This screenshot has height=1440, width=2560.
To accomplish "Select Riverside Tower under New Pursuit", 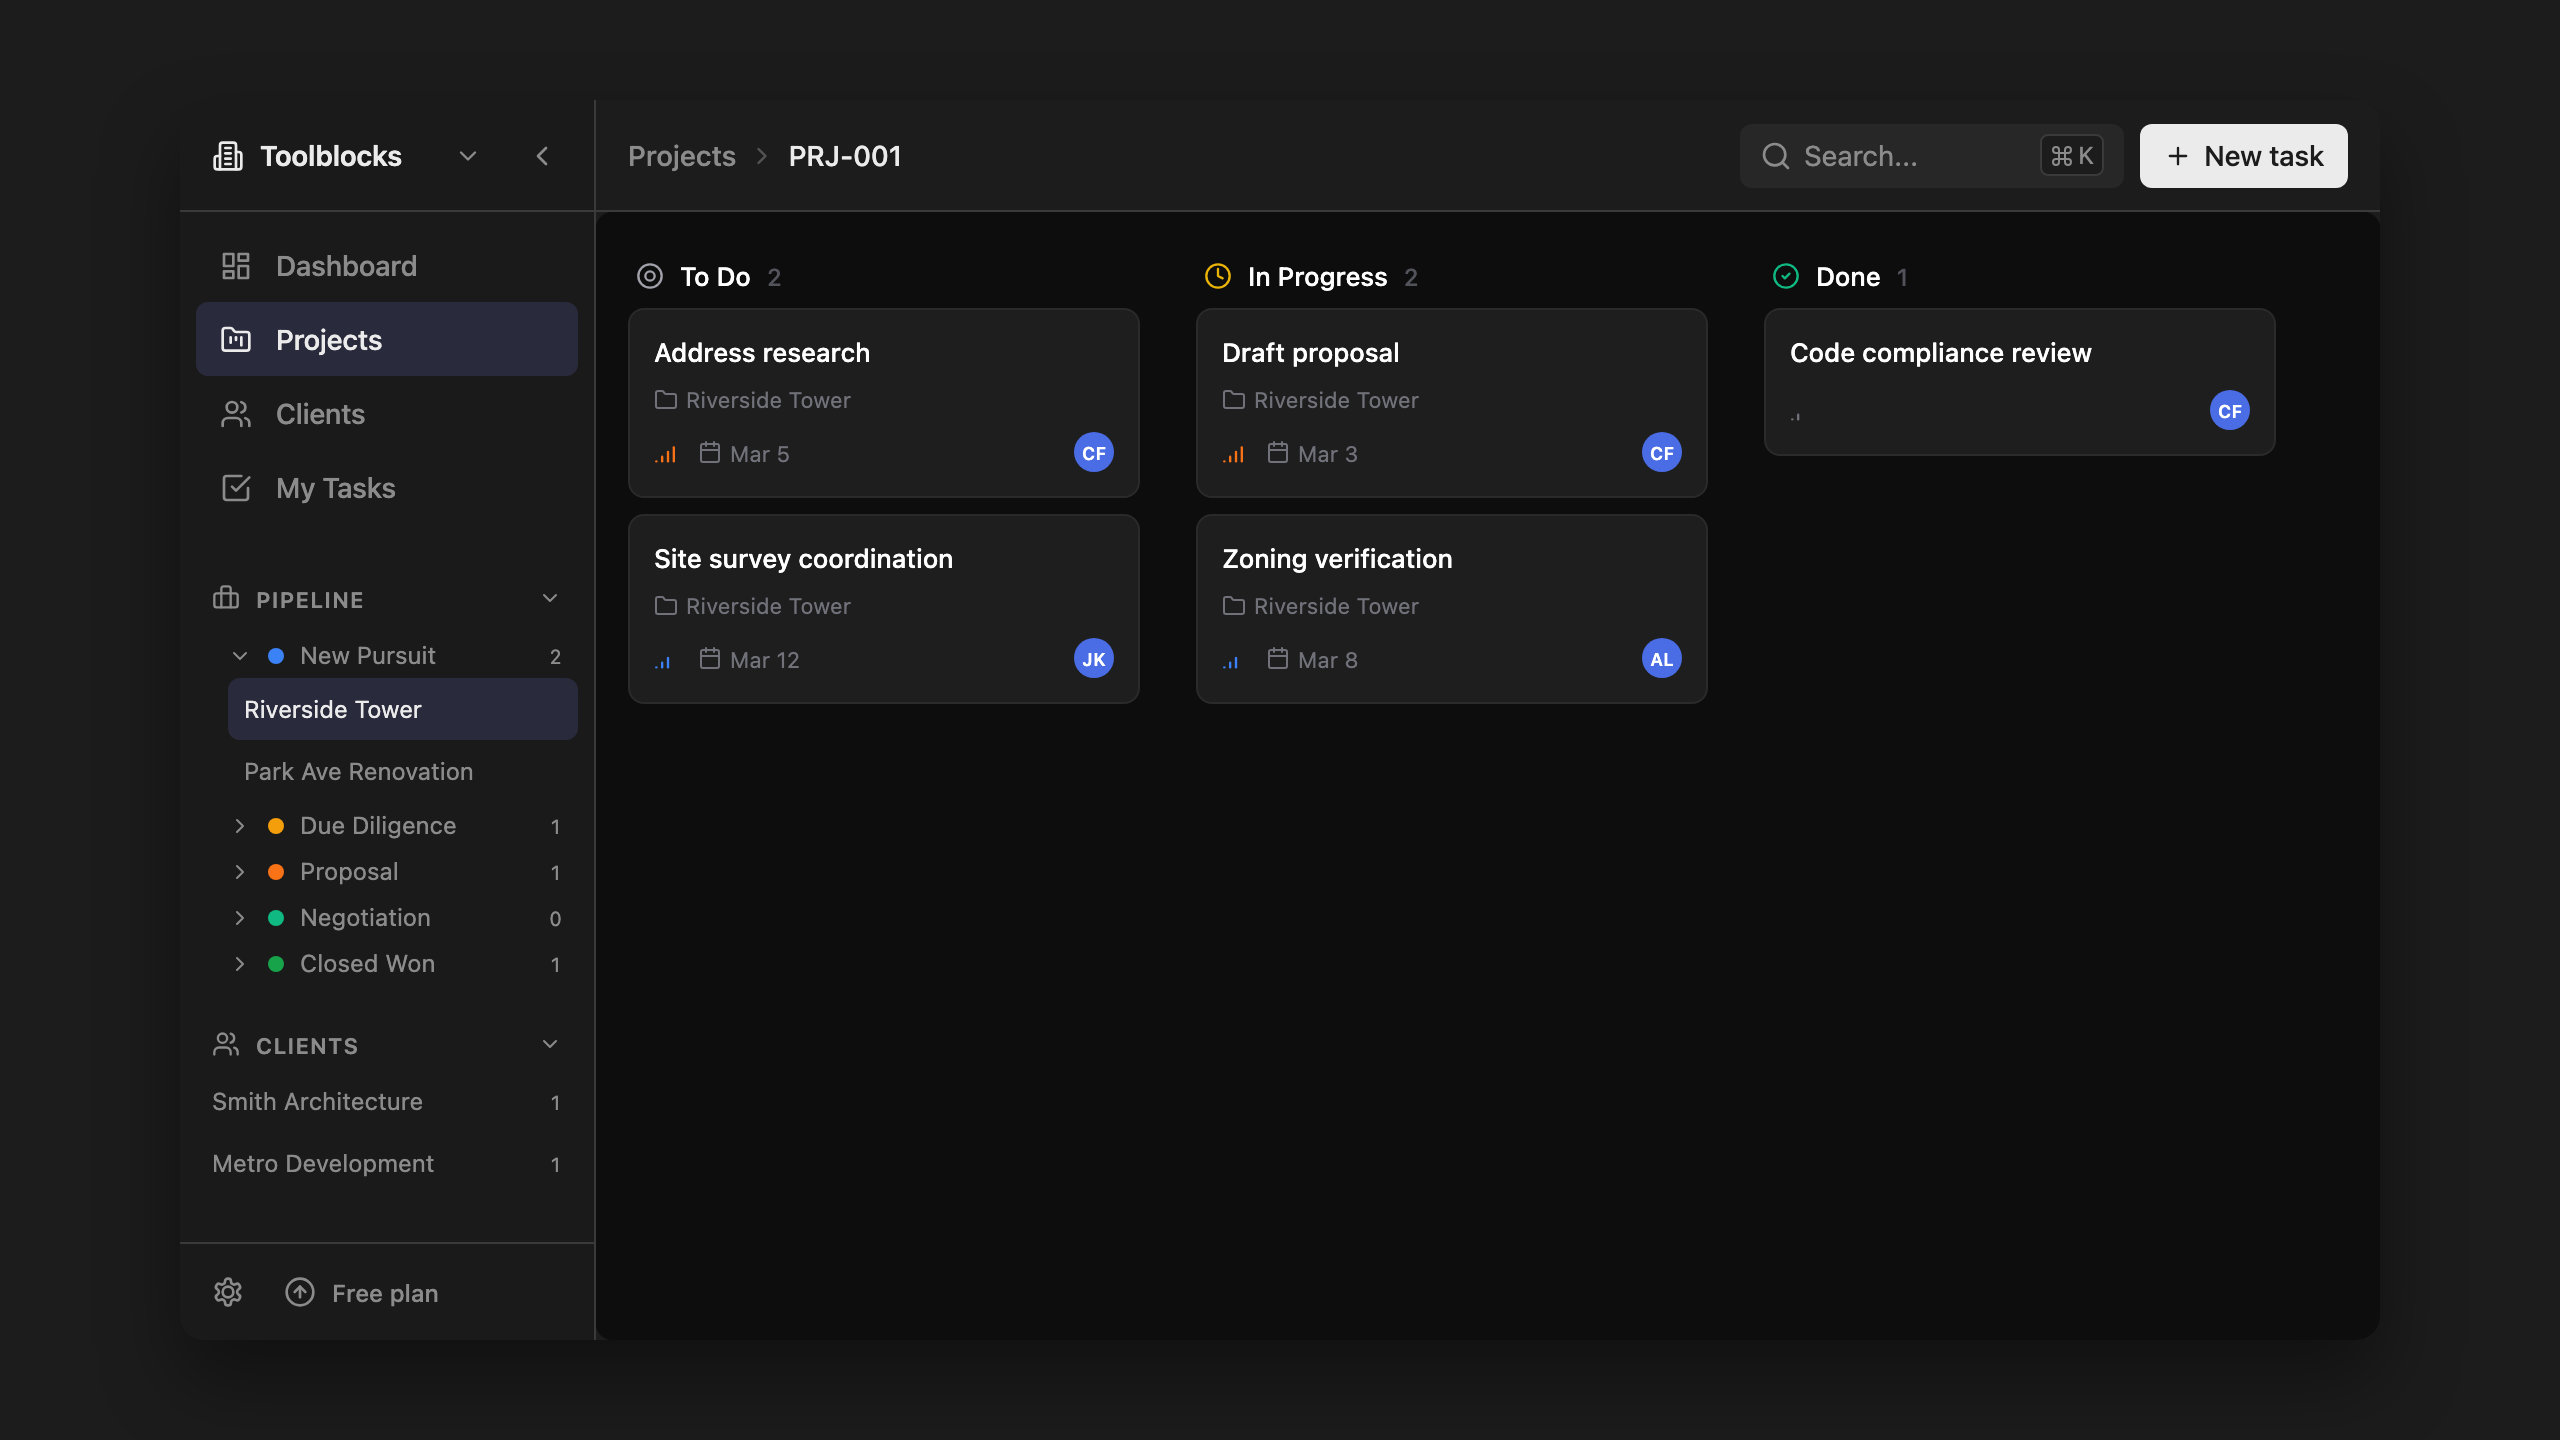I will click(333, 708).
